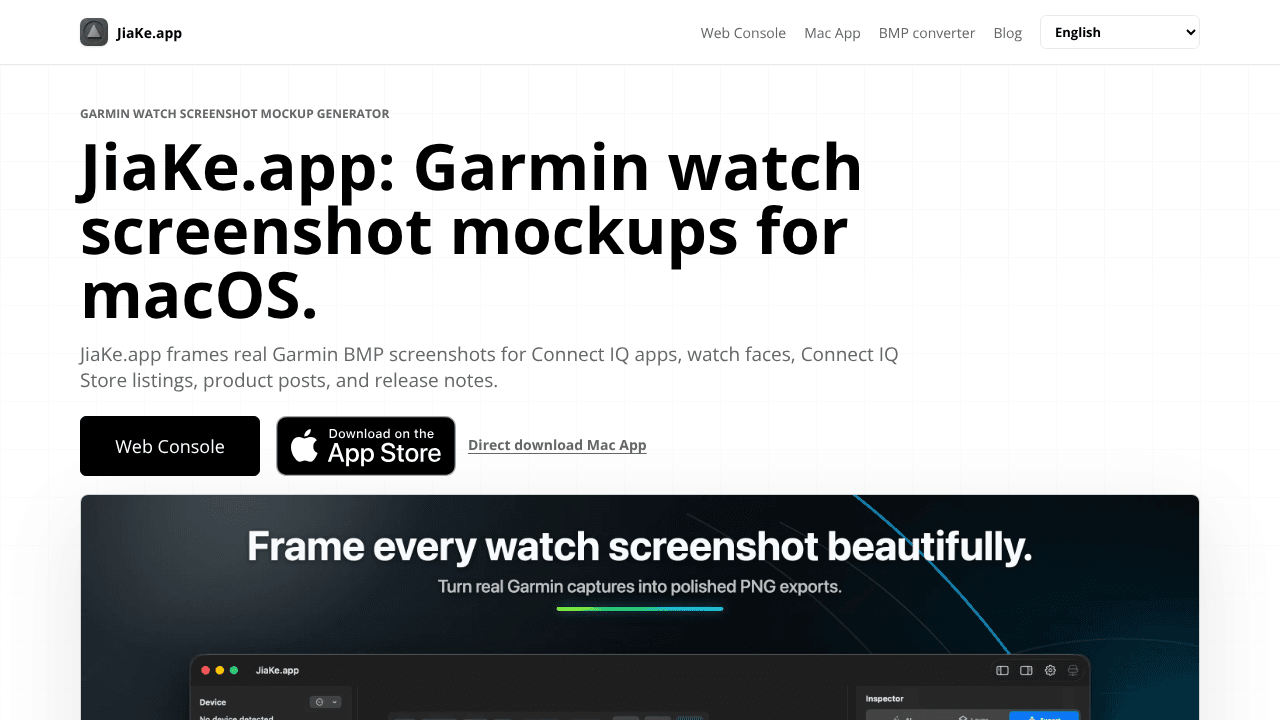Open the BMP converter nav item
Viewport: 1280px width, 720px height.
pyautogui.click(x=927, y=33)
